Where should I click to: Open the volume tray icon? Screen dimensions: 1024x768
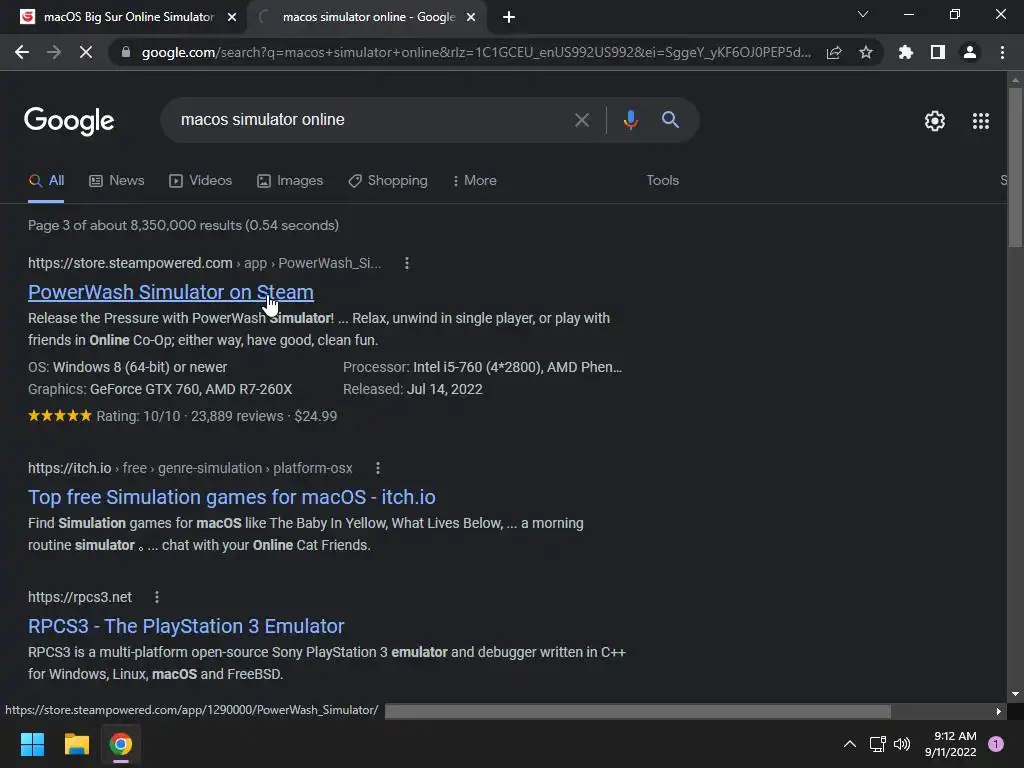click(902, 744)
